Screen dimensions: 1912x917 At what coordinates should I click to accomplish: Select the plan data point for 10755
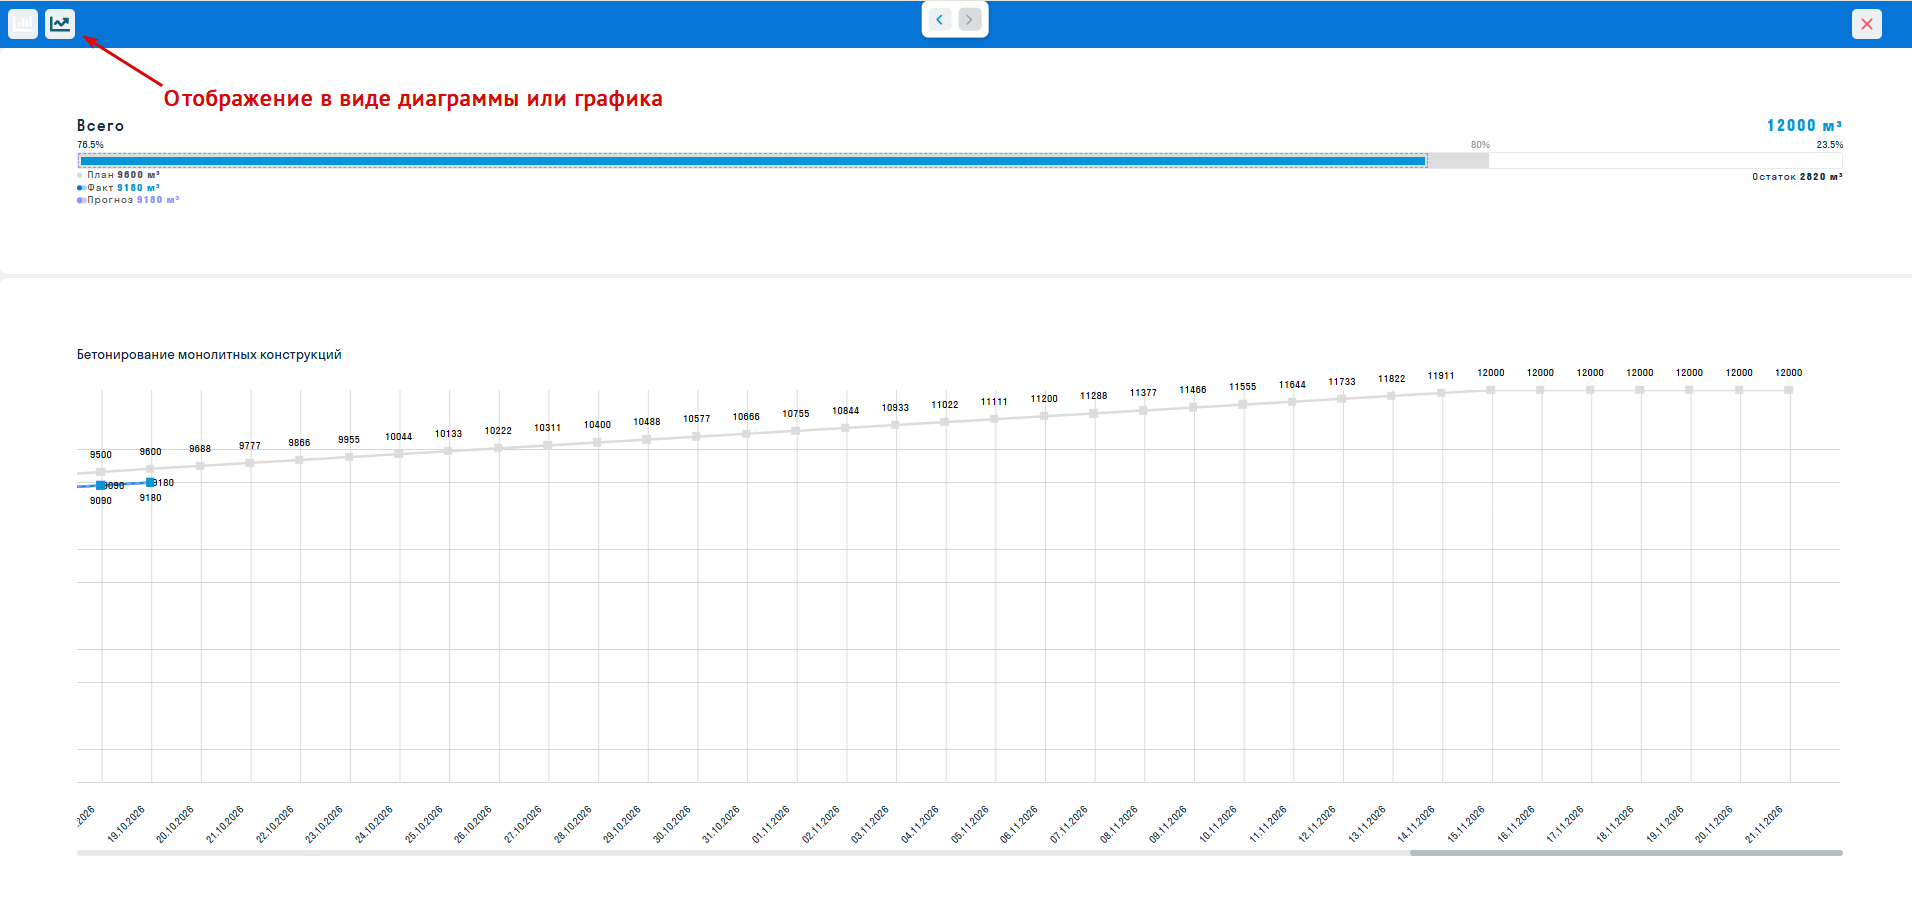(796, 431)
